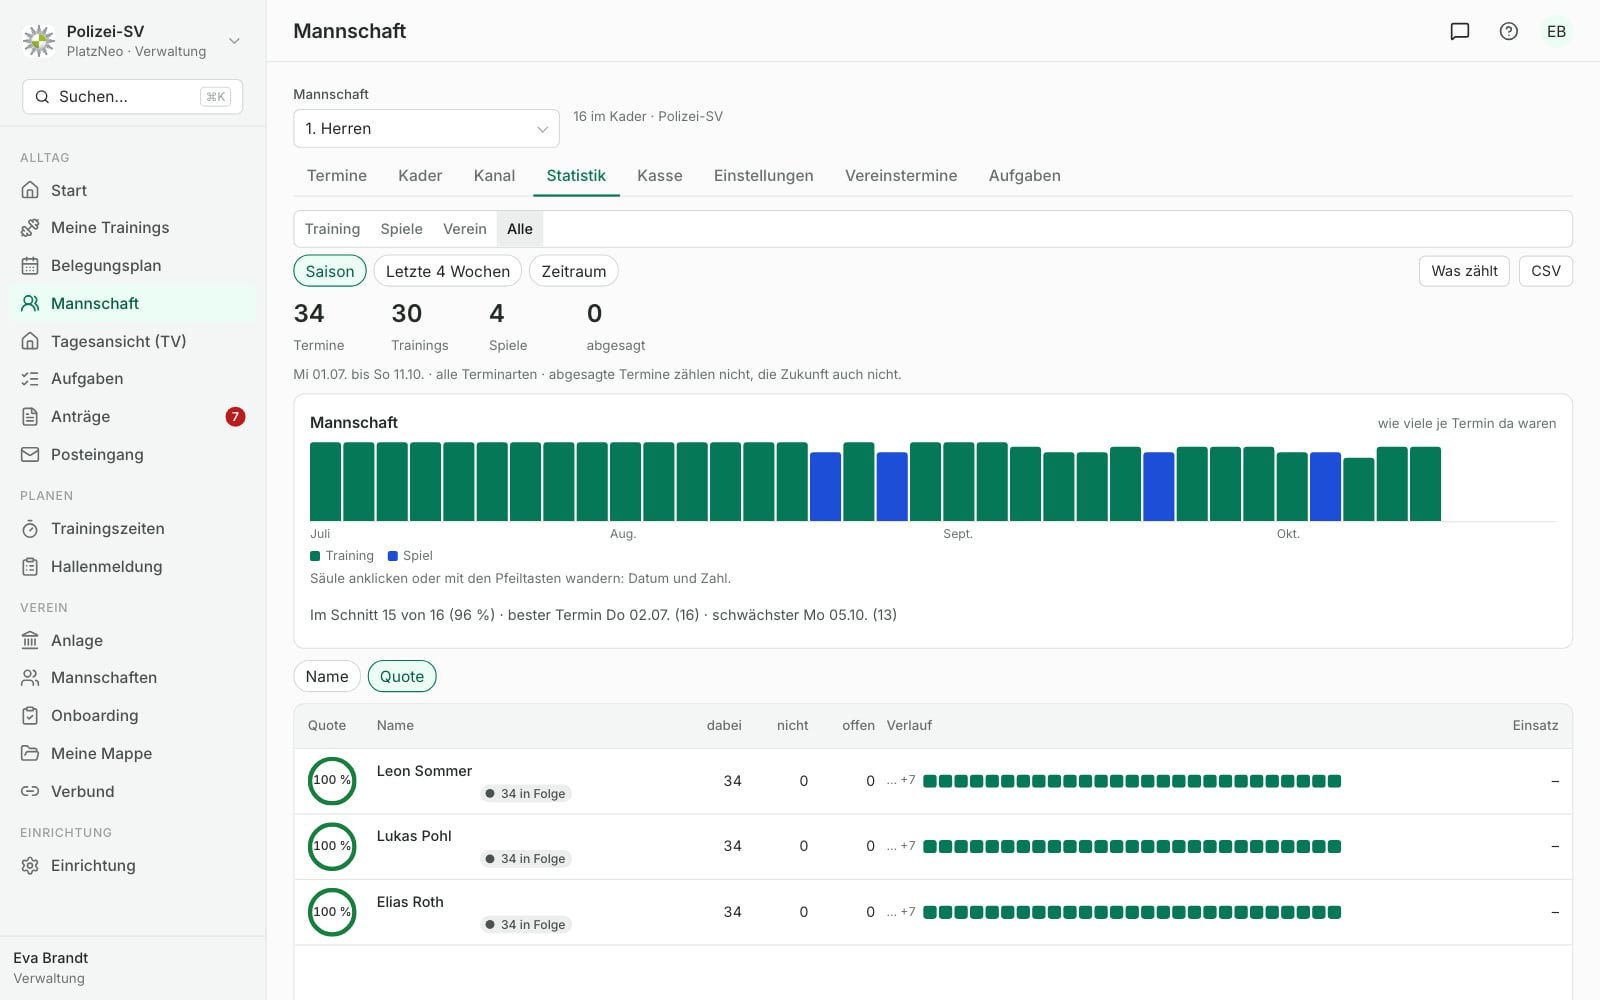
Task: Open the chat messages icon in header
Action: coord(1460,31)
